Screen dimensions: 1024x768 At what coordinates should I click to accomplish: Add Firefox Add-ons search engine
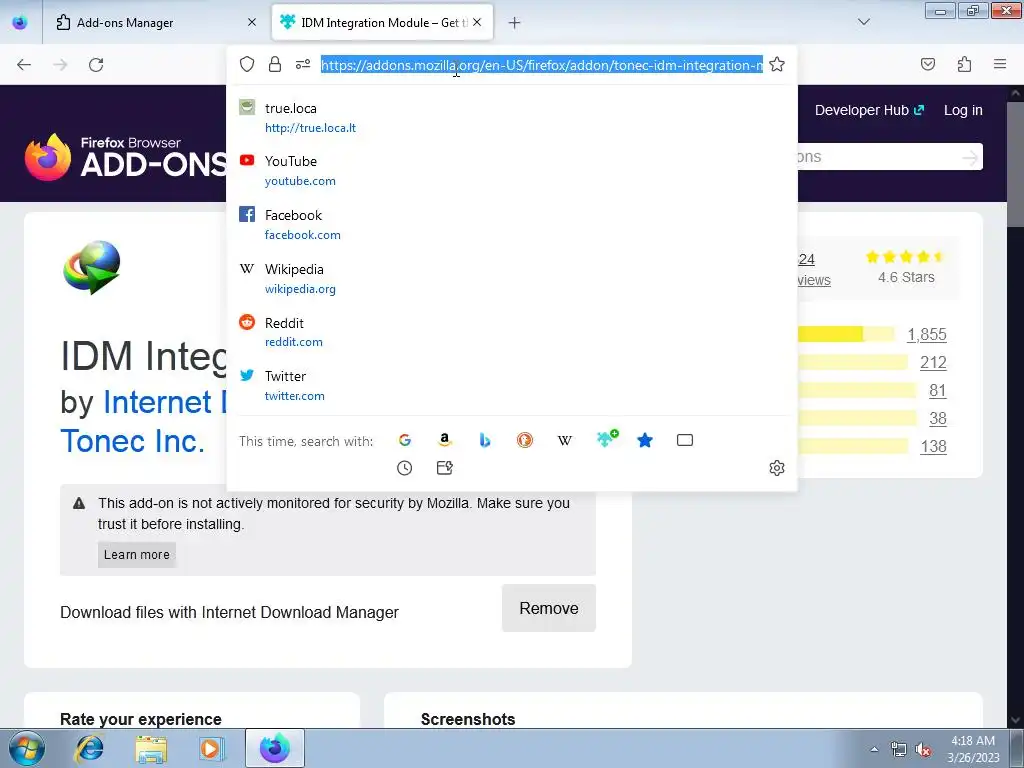click(607, 439)
